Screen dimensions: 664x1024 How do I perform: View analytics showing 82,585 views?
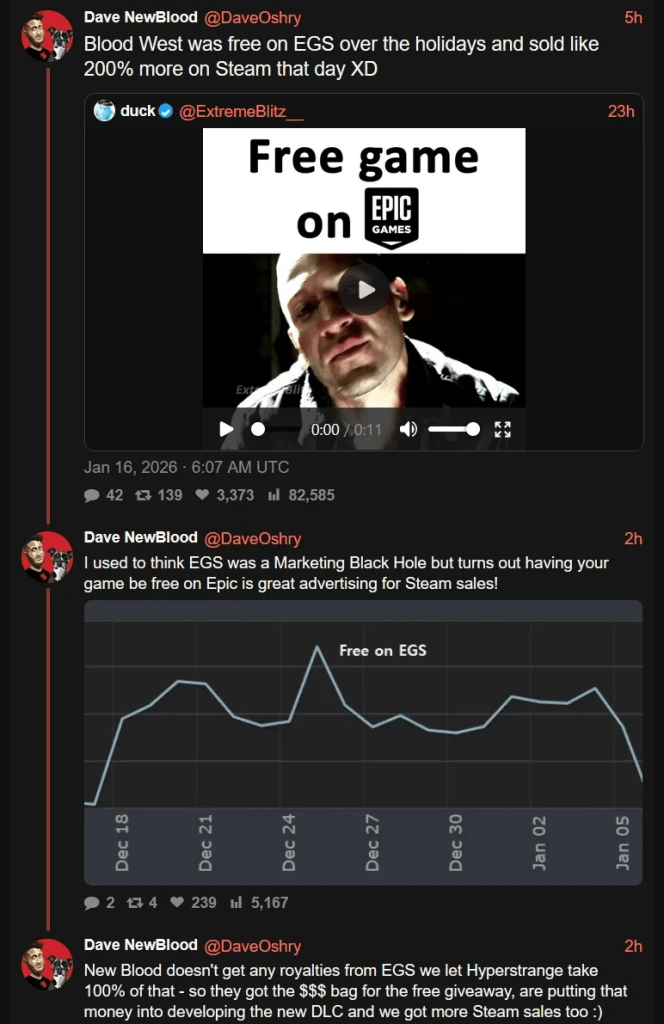301,495
